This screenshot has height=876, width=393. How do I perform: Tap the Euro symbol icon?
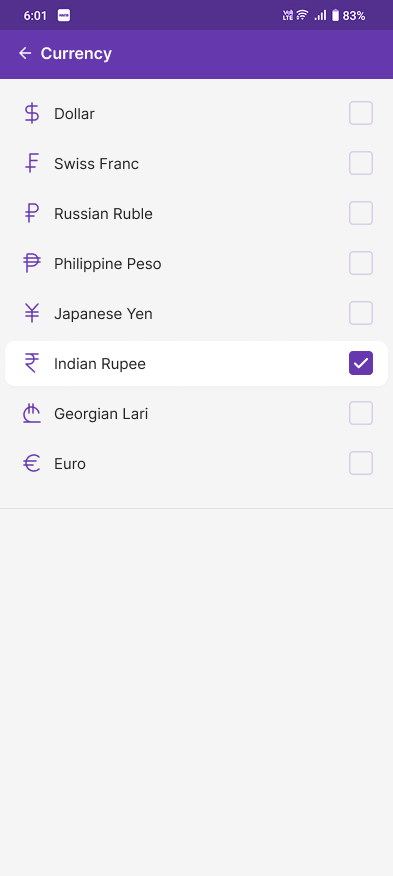click(32, 464)
